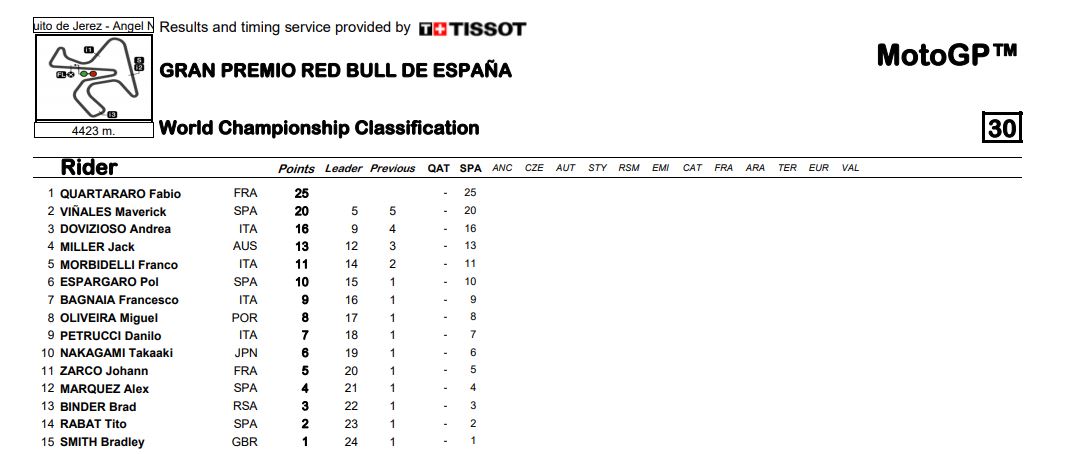This screenshot has height=454, width=1083.
Task: Click the 4423 m. track length box
Action: (94, 130)
